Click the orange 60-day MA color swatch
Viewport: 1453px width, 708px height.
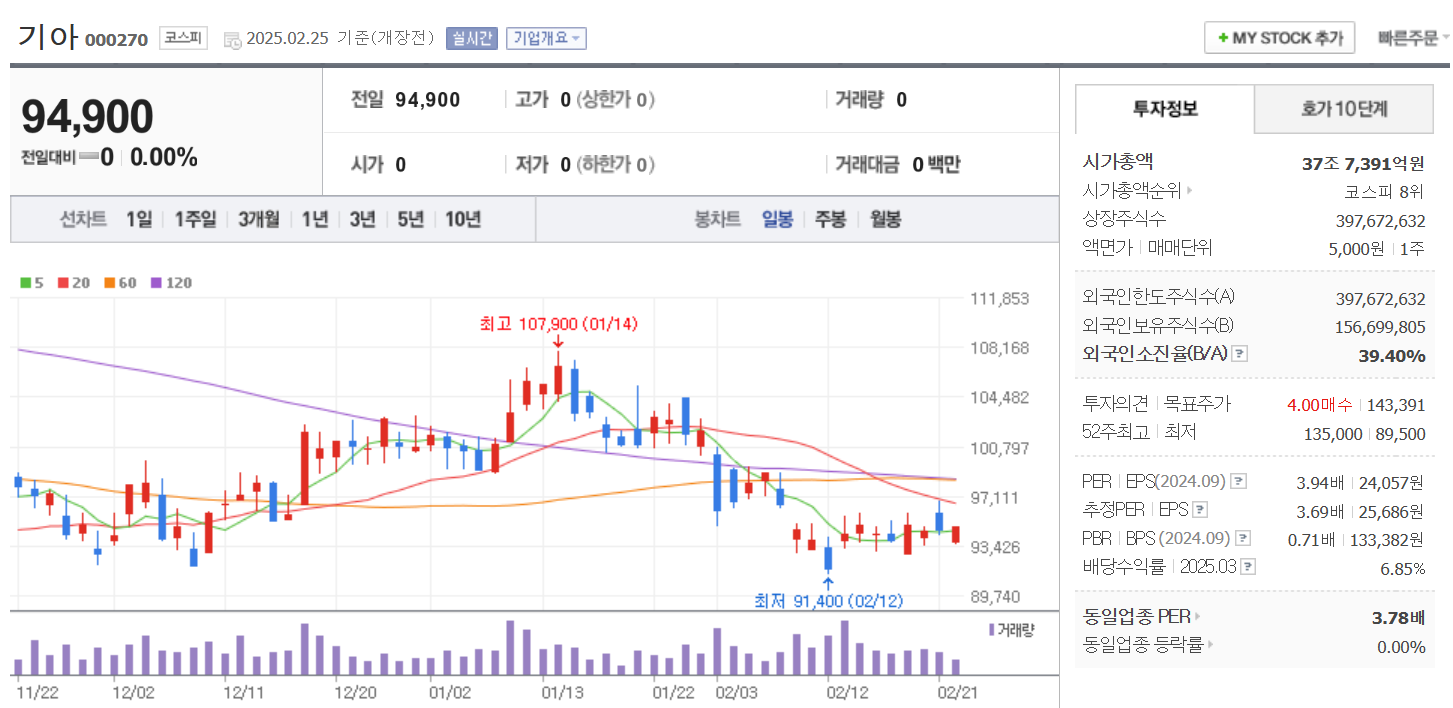tap(110, 283)
